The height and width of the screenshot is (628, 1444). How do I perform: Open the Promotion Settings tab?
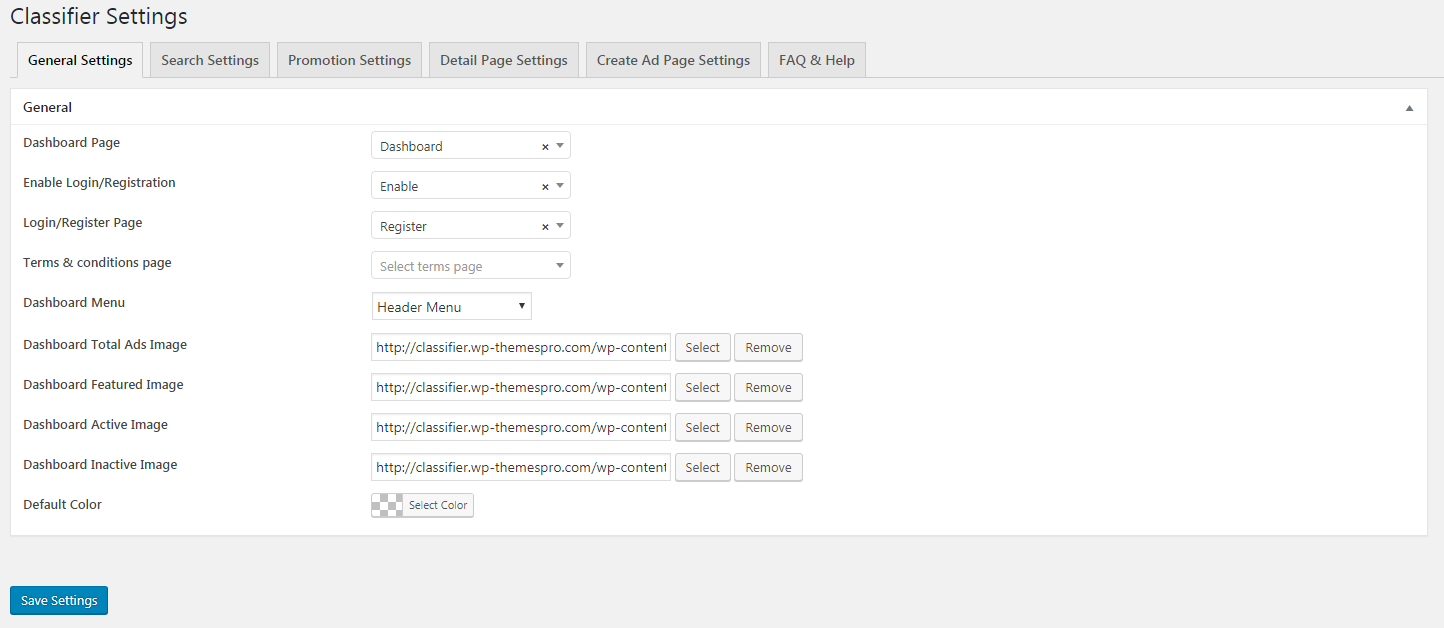pyautogui.click(x=349, y=60)
